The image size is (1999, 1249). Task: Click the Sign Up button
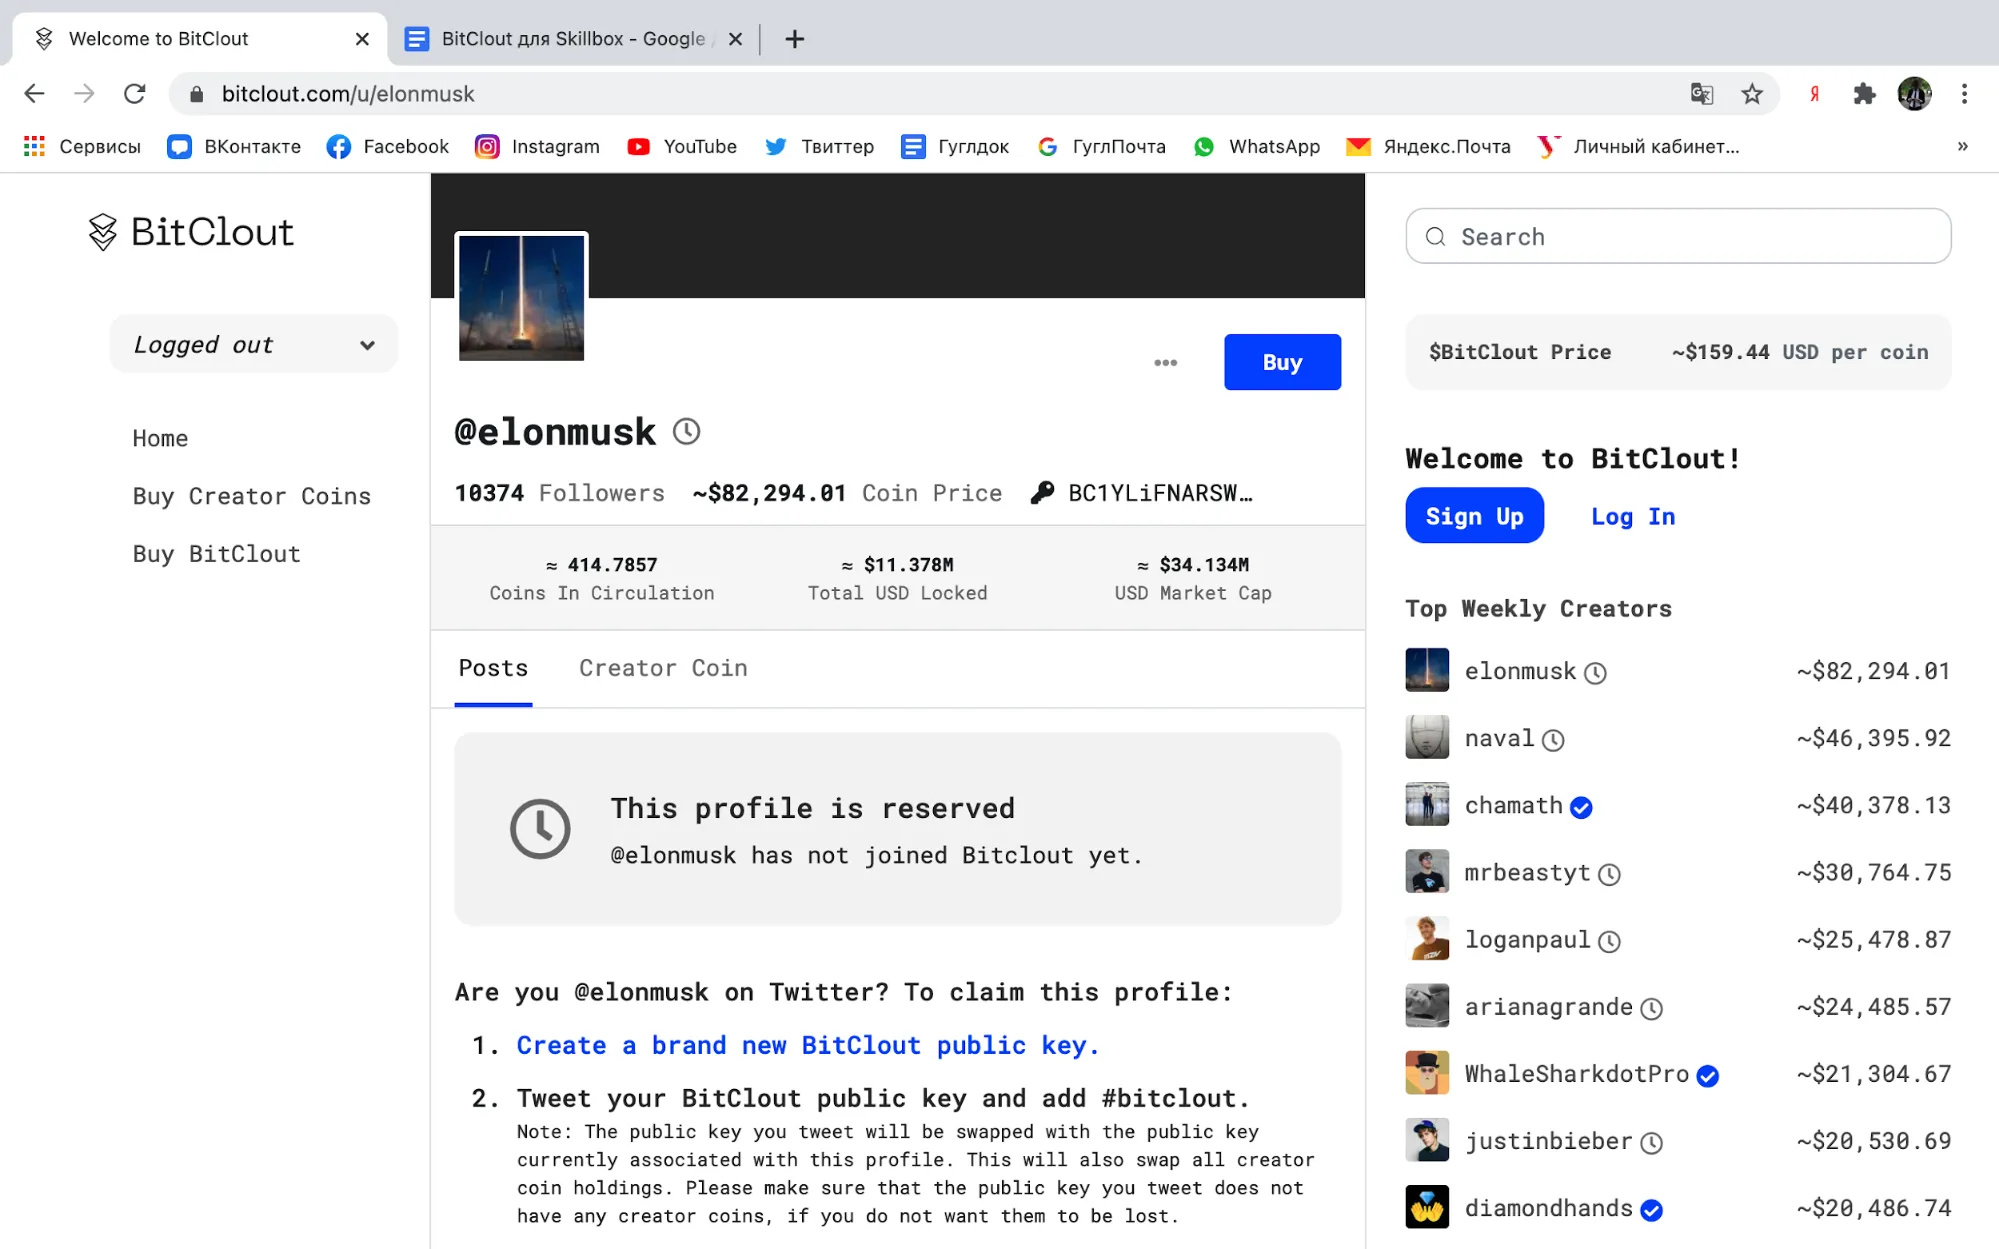pyautogui.click(x=1474, y=516)
